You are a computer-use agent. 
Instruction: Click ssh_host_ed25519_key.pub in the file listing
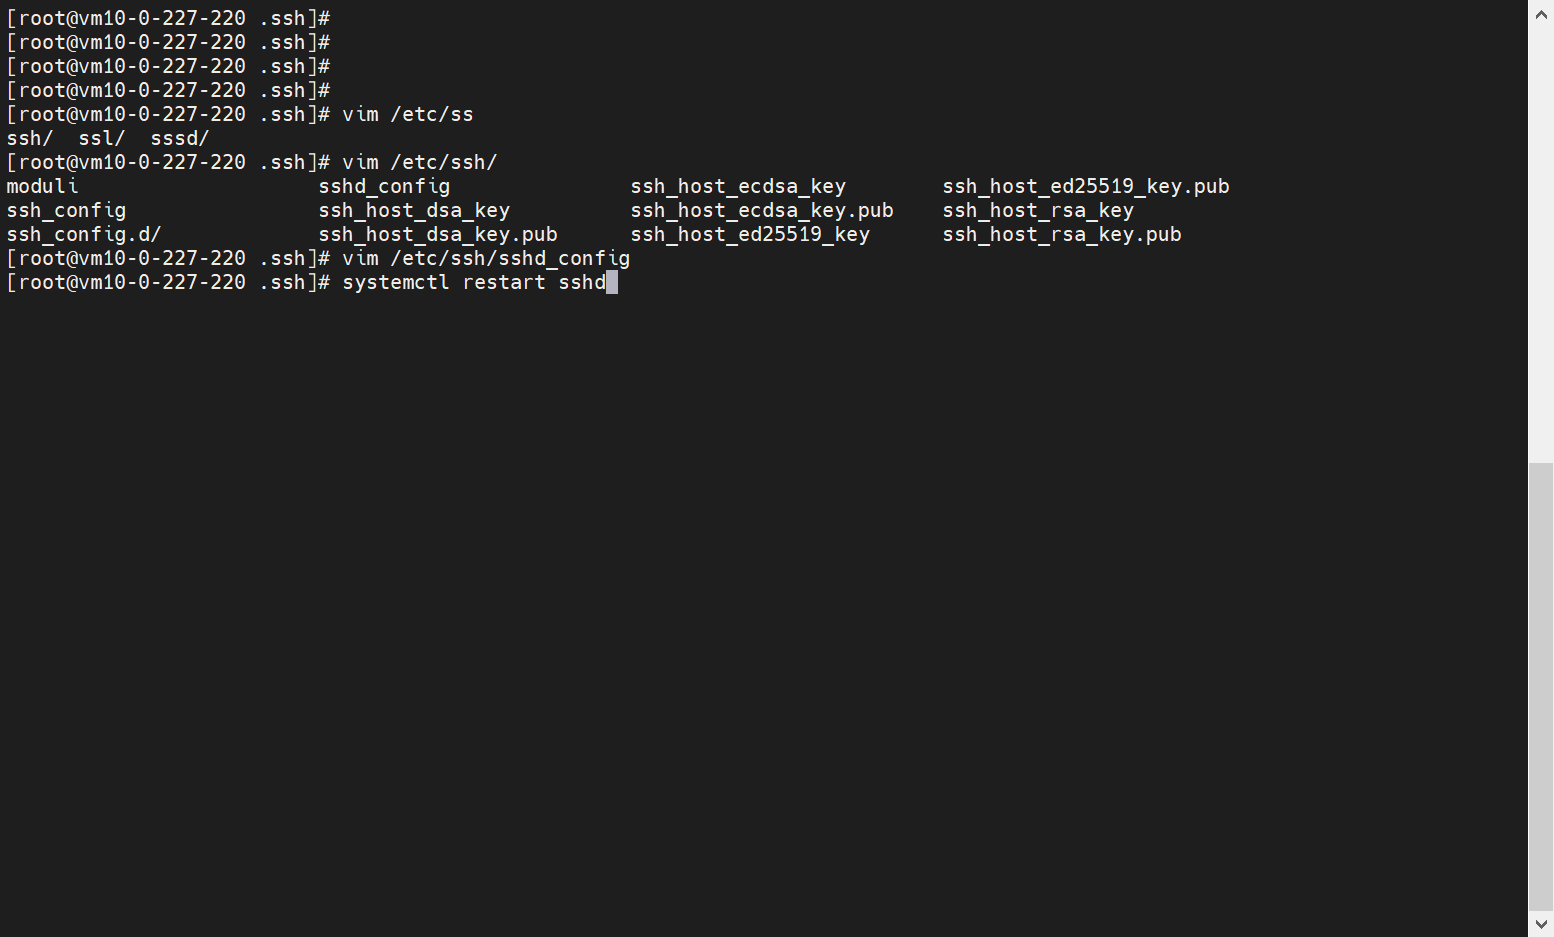coord(1085,187)
